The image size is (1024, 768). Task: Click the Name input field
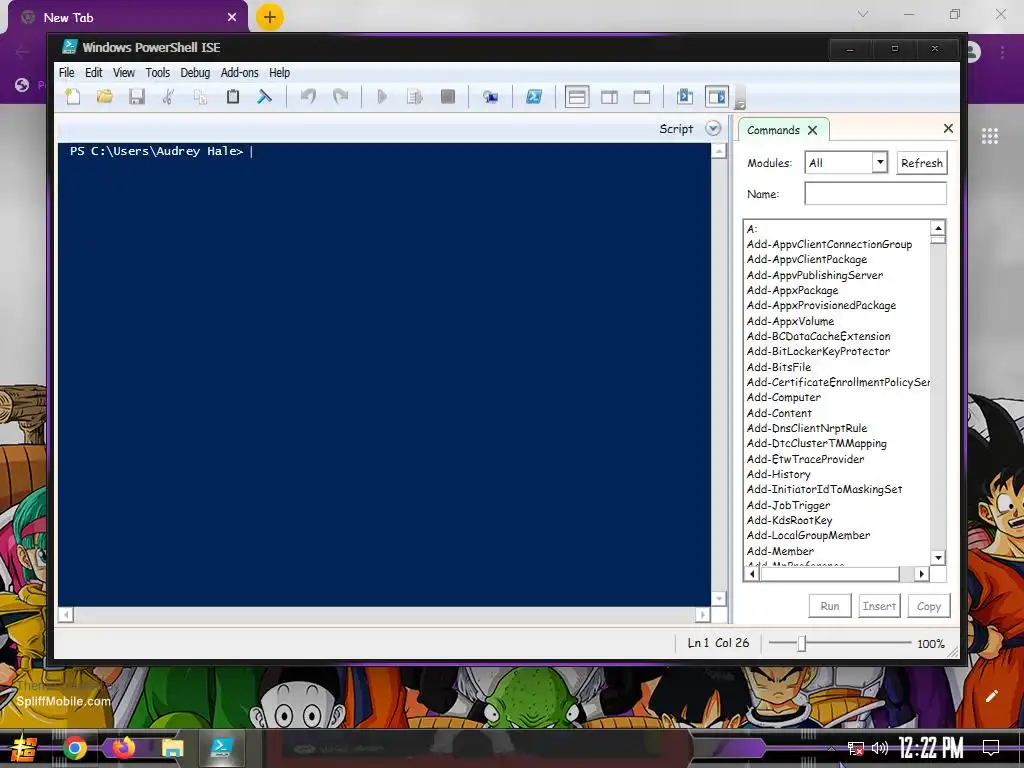[x=875, y=194]
